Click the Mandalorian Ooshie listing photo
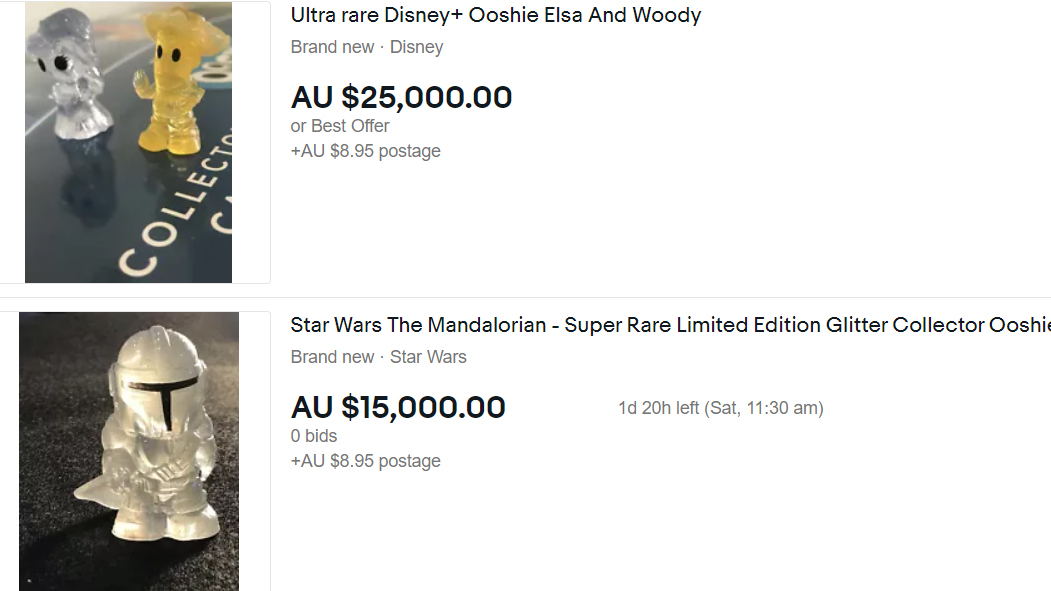Screen dimensions: 1051x591 [128, 450]
